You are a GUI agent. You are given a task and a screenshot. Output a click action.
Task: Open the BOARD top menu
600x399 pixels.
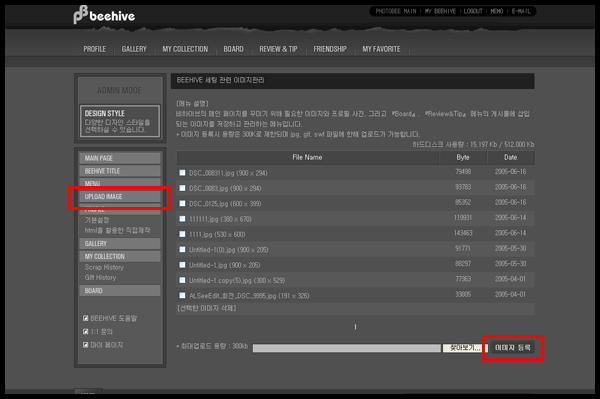tap(233, 49)
